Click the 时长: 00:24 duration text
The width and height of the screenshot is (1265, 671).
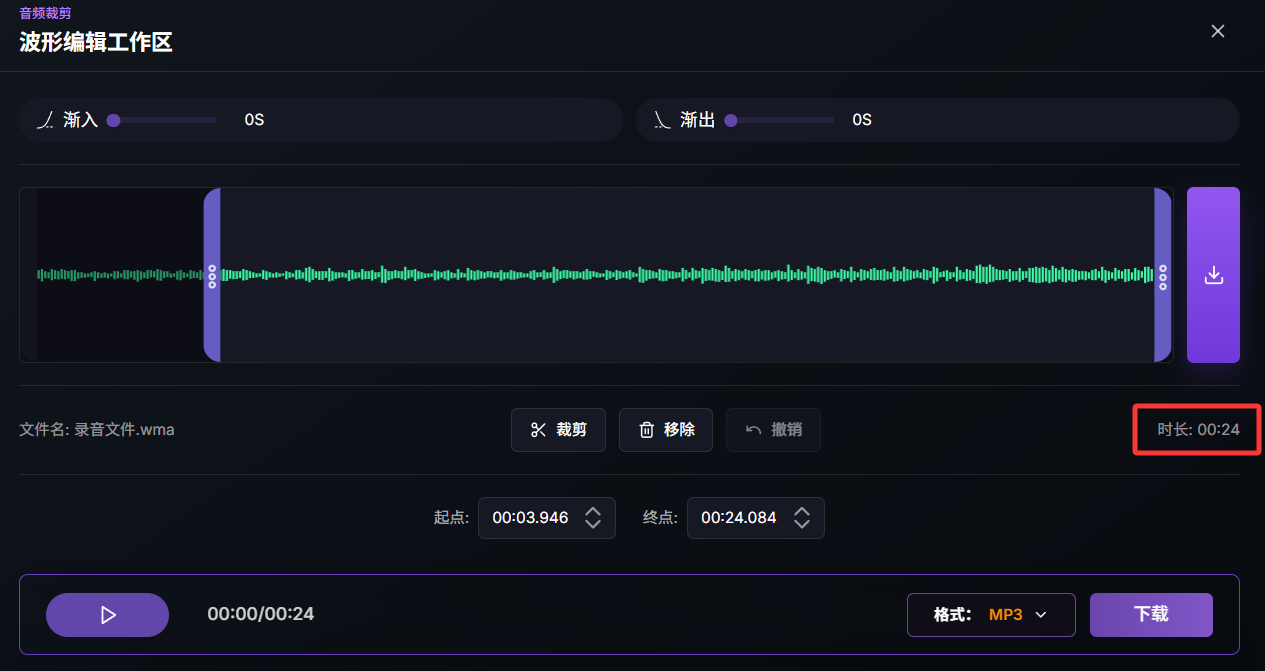(x=1198, y=430)
